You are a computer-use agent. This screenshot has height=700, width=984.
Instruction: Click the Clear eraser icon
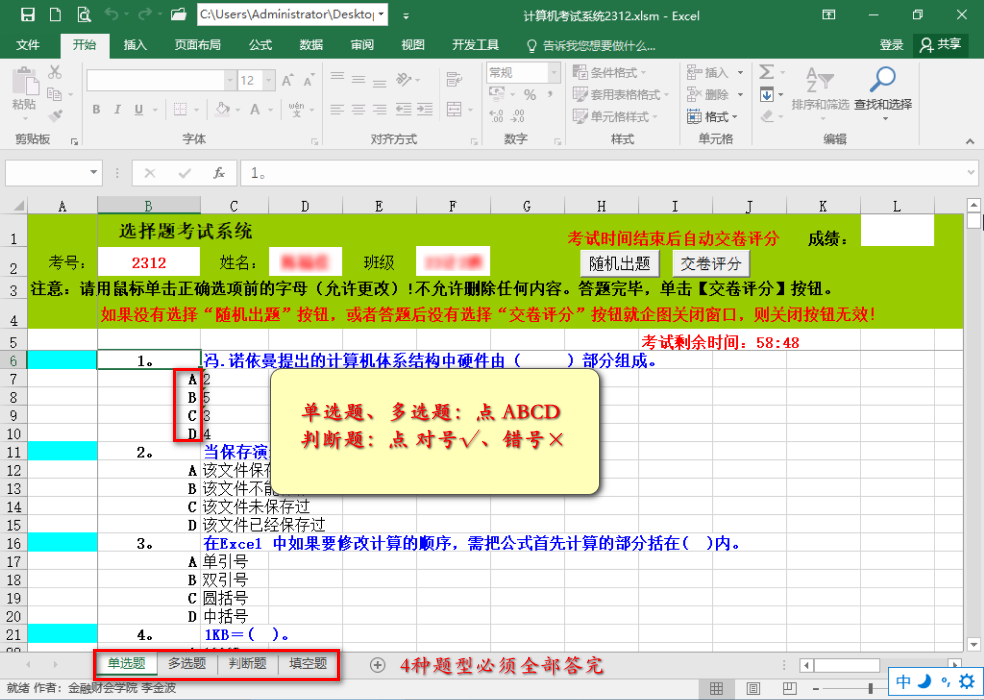pos(766,116)
